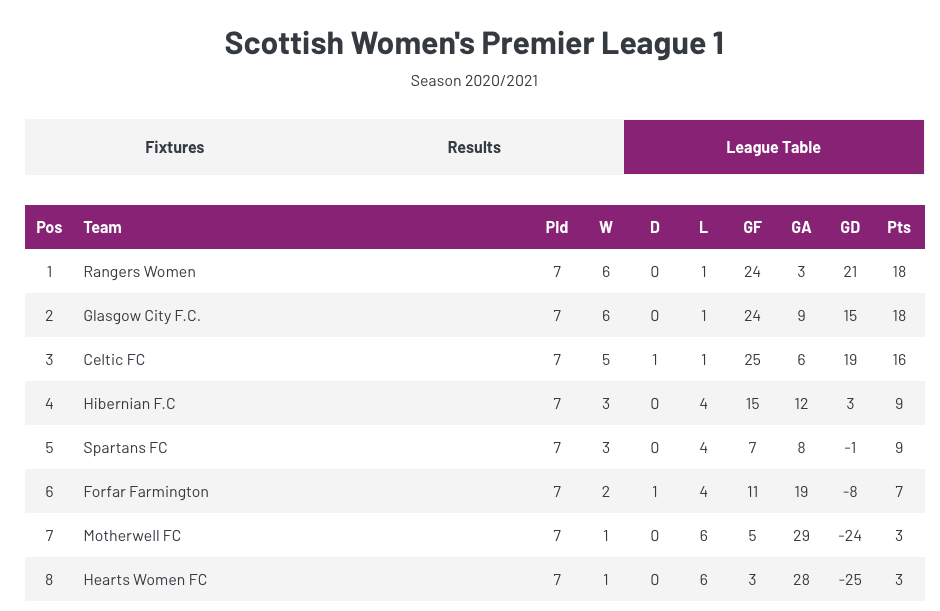Click Rangers Women team name
The width and height of the screenshot is (940, 611).
pos(139,271)
